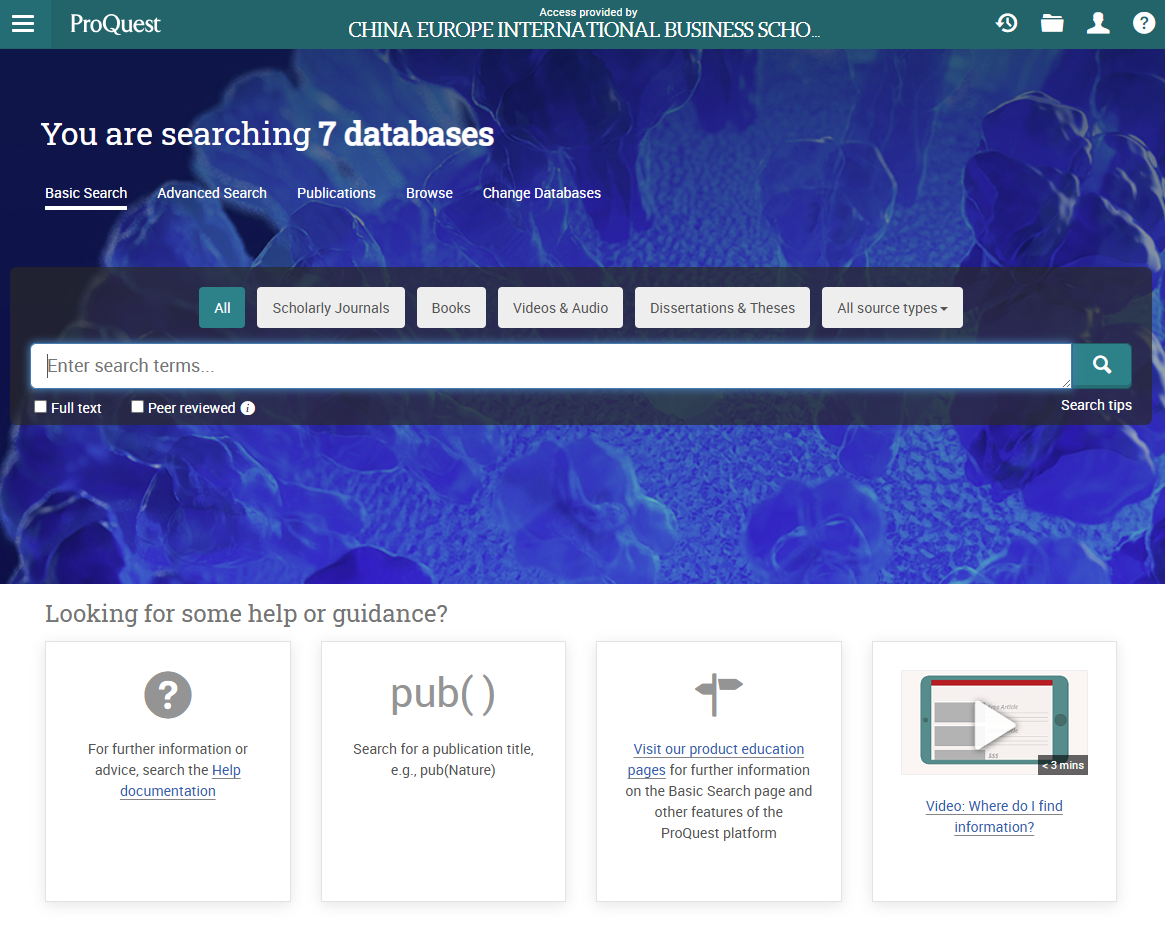Open the hamburger navigation menu
The image size is (1165, 932).
point(23,24)
